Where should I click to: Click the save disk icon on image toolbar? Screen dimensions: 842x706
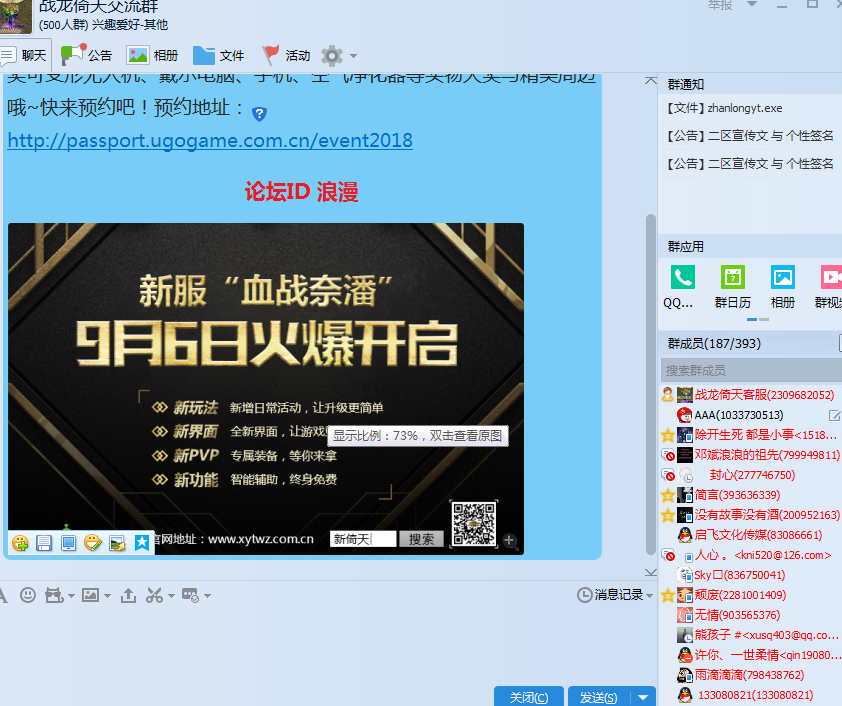pyautogui.click(x=44, y=543)
